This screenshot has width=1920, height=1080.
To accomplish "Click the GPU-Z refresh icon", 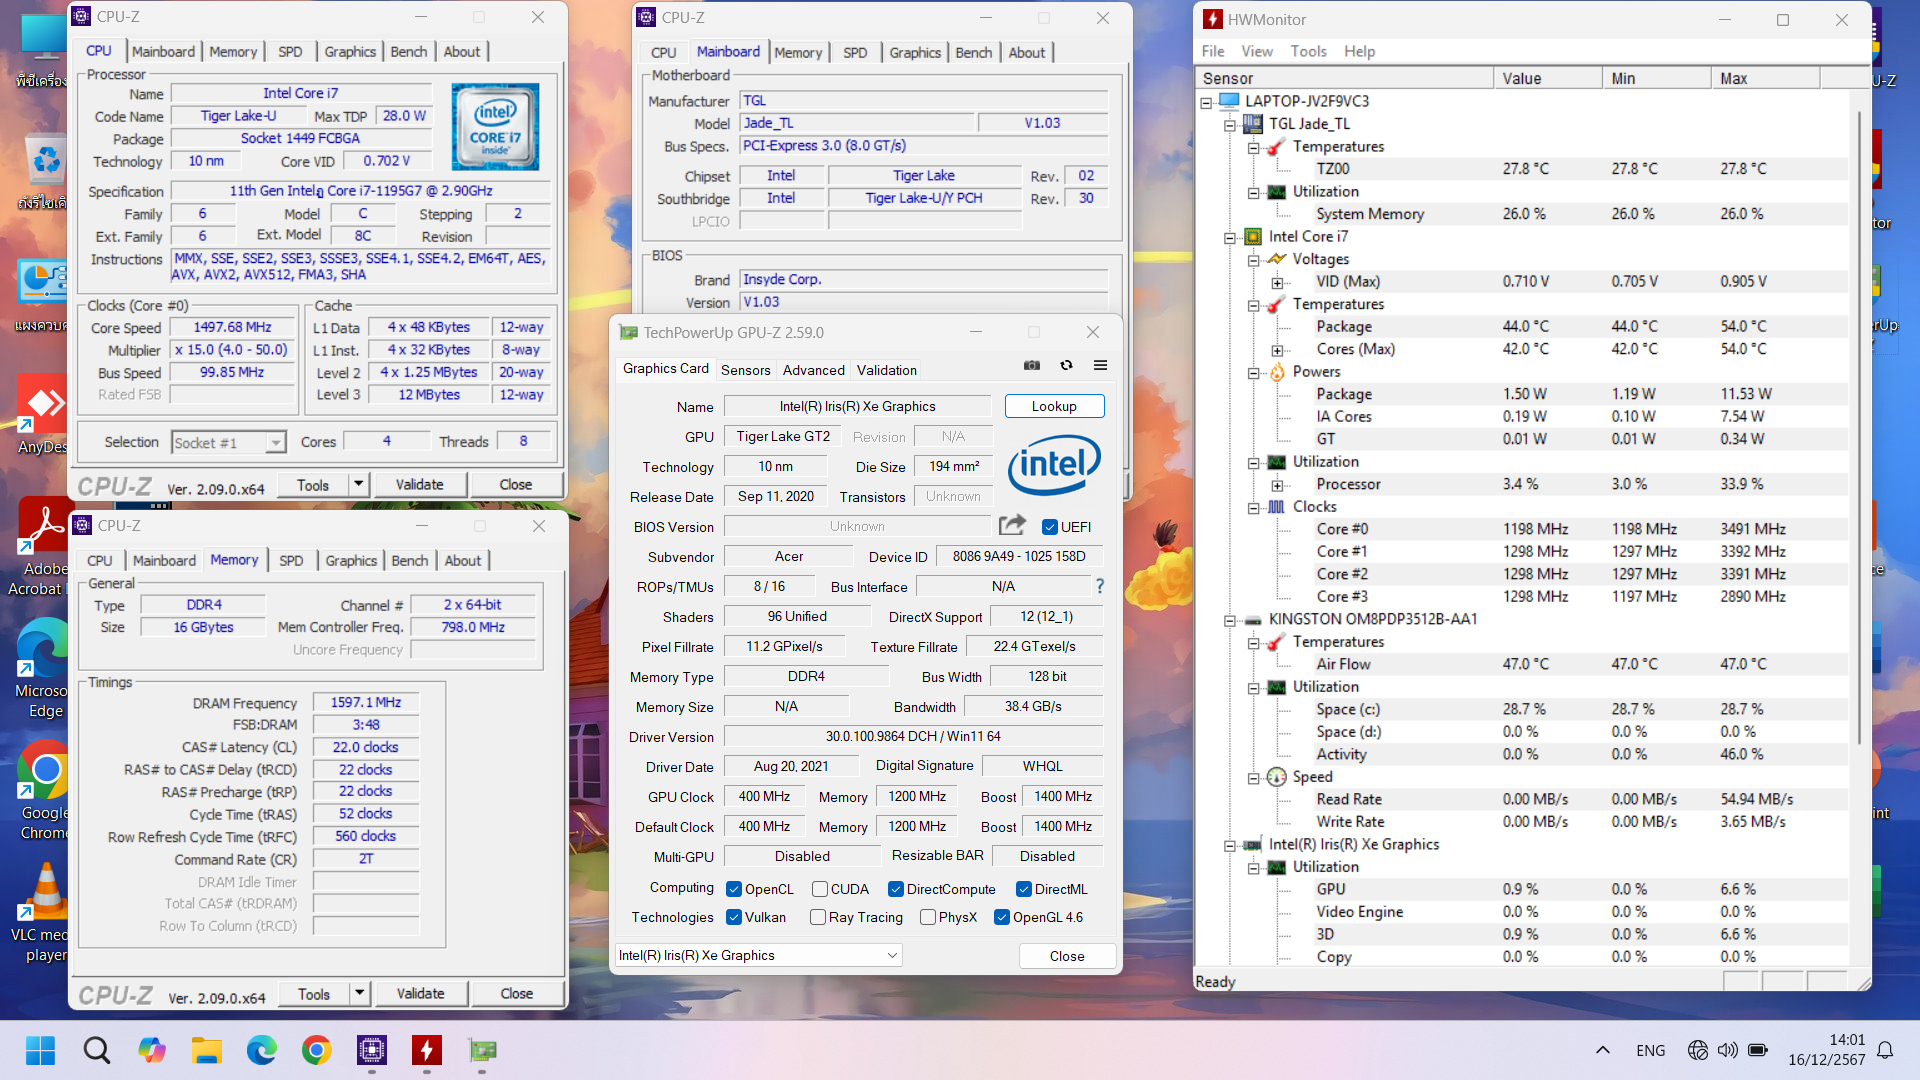I will (1066, 366).
